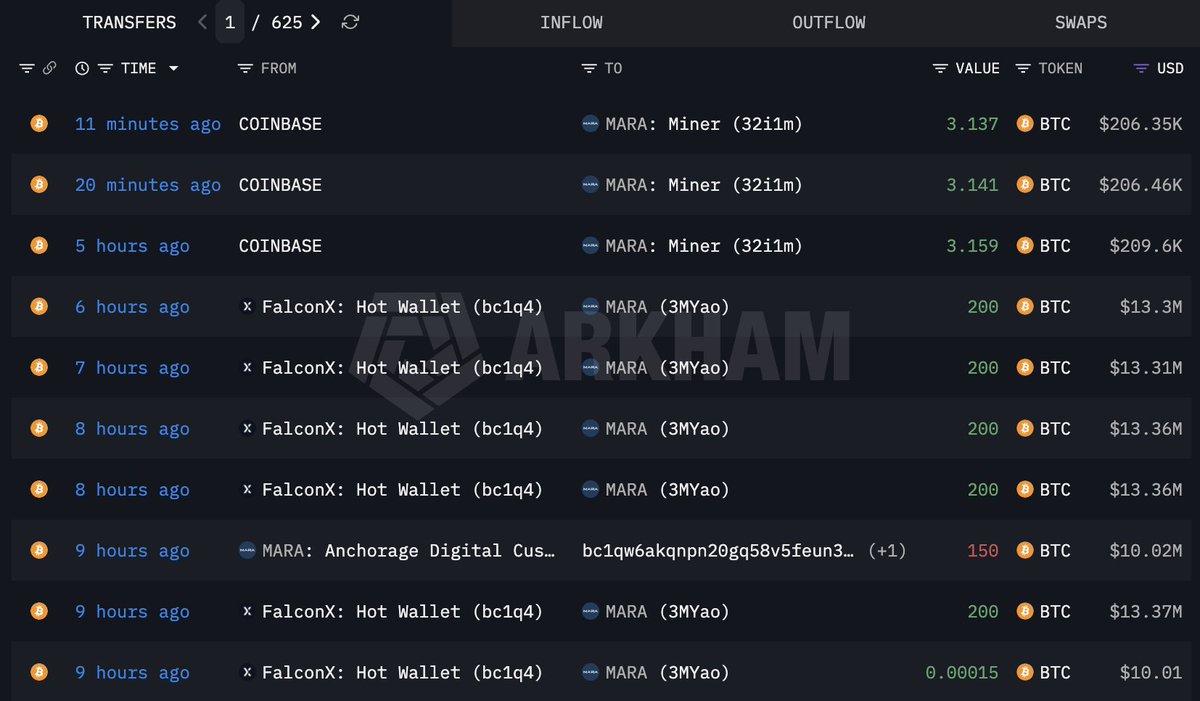Refresh the transfers list icon
The width and height of the screenshot is (1200, 701).
(350, 22)
